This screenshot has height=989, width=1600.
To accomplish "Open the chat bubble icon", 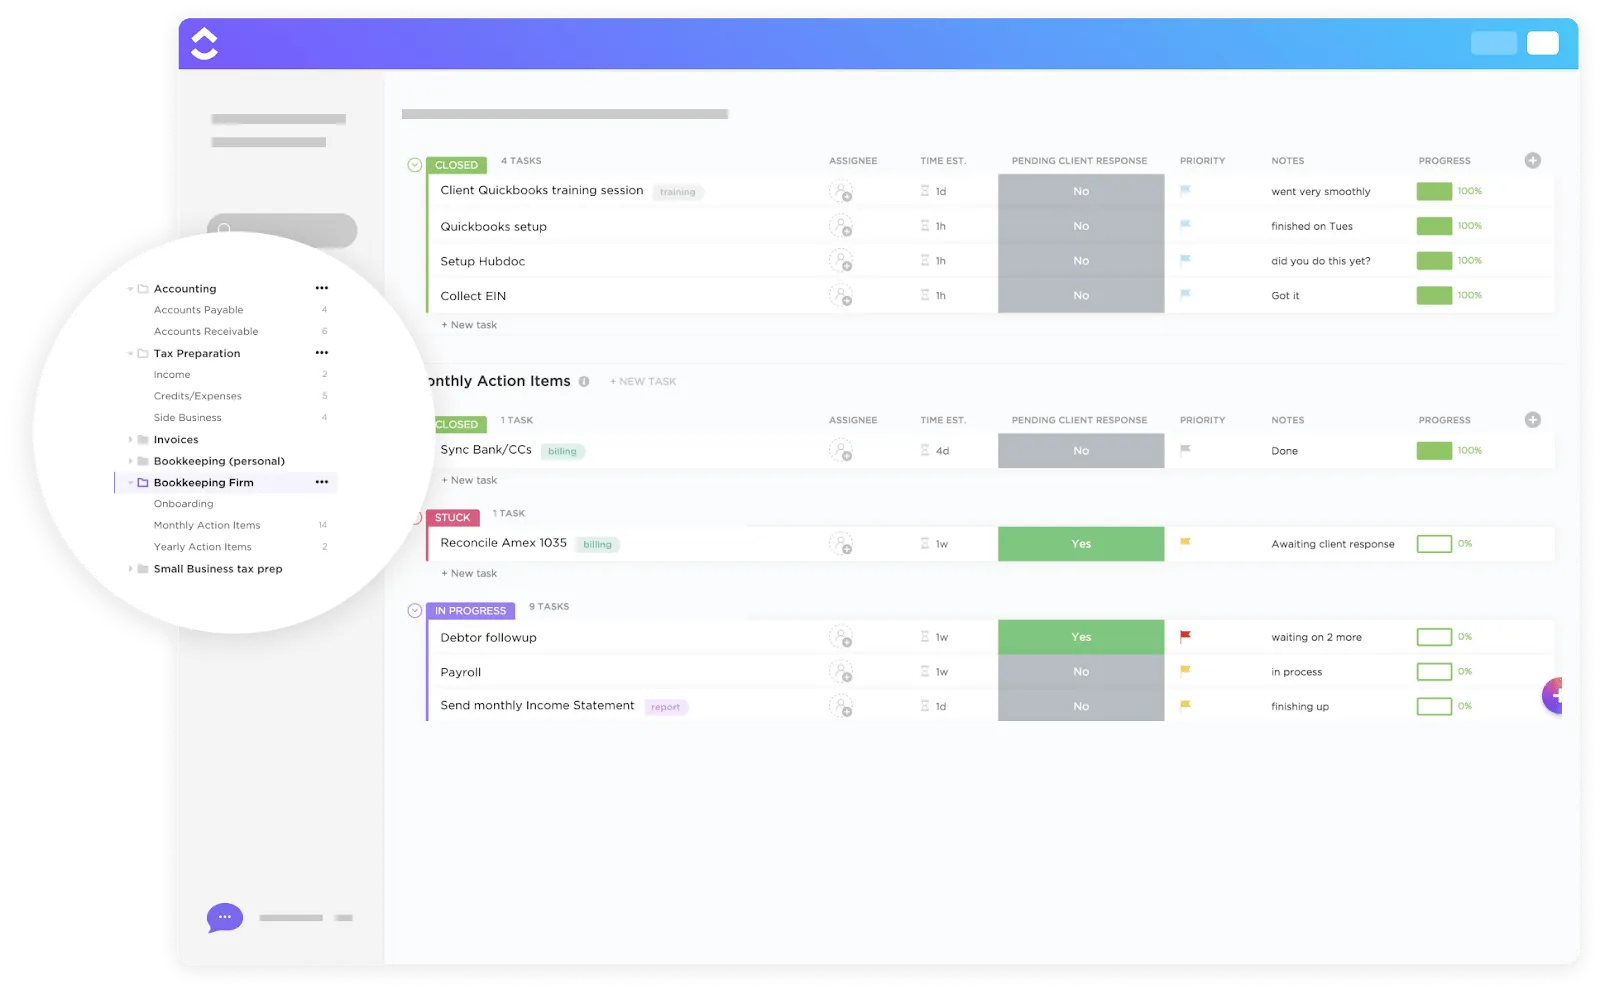I will point(225,917).
